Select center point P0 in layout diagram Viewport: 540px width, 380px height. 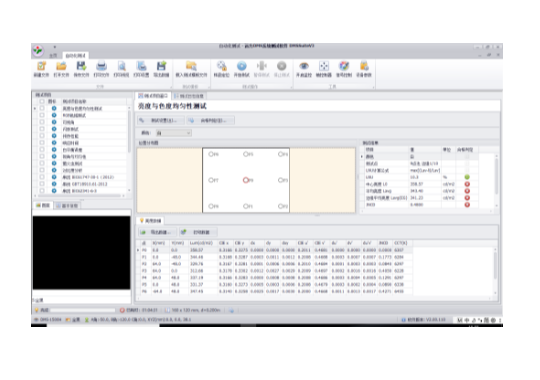tap(246, 180)
